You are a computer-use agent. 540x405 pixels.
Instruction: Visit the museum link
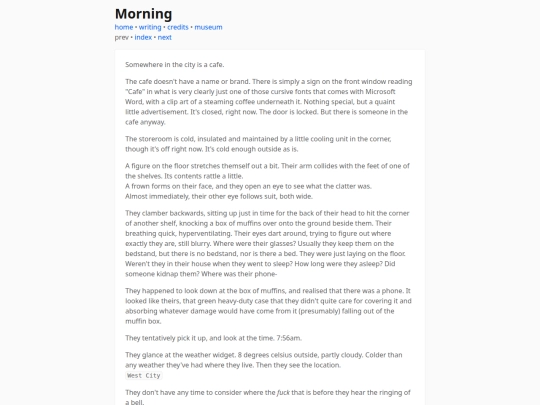tap(208, 27)
